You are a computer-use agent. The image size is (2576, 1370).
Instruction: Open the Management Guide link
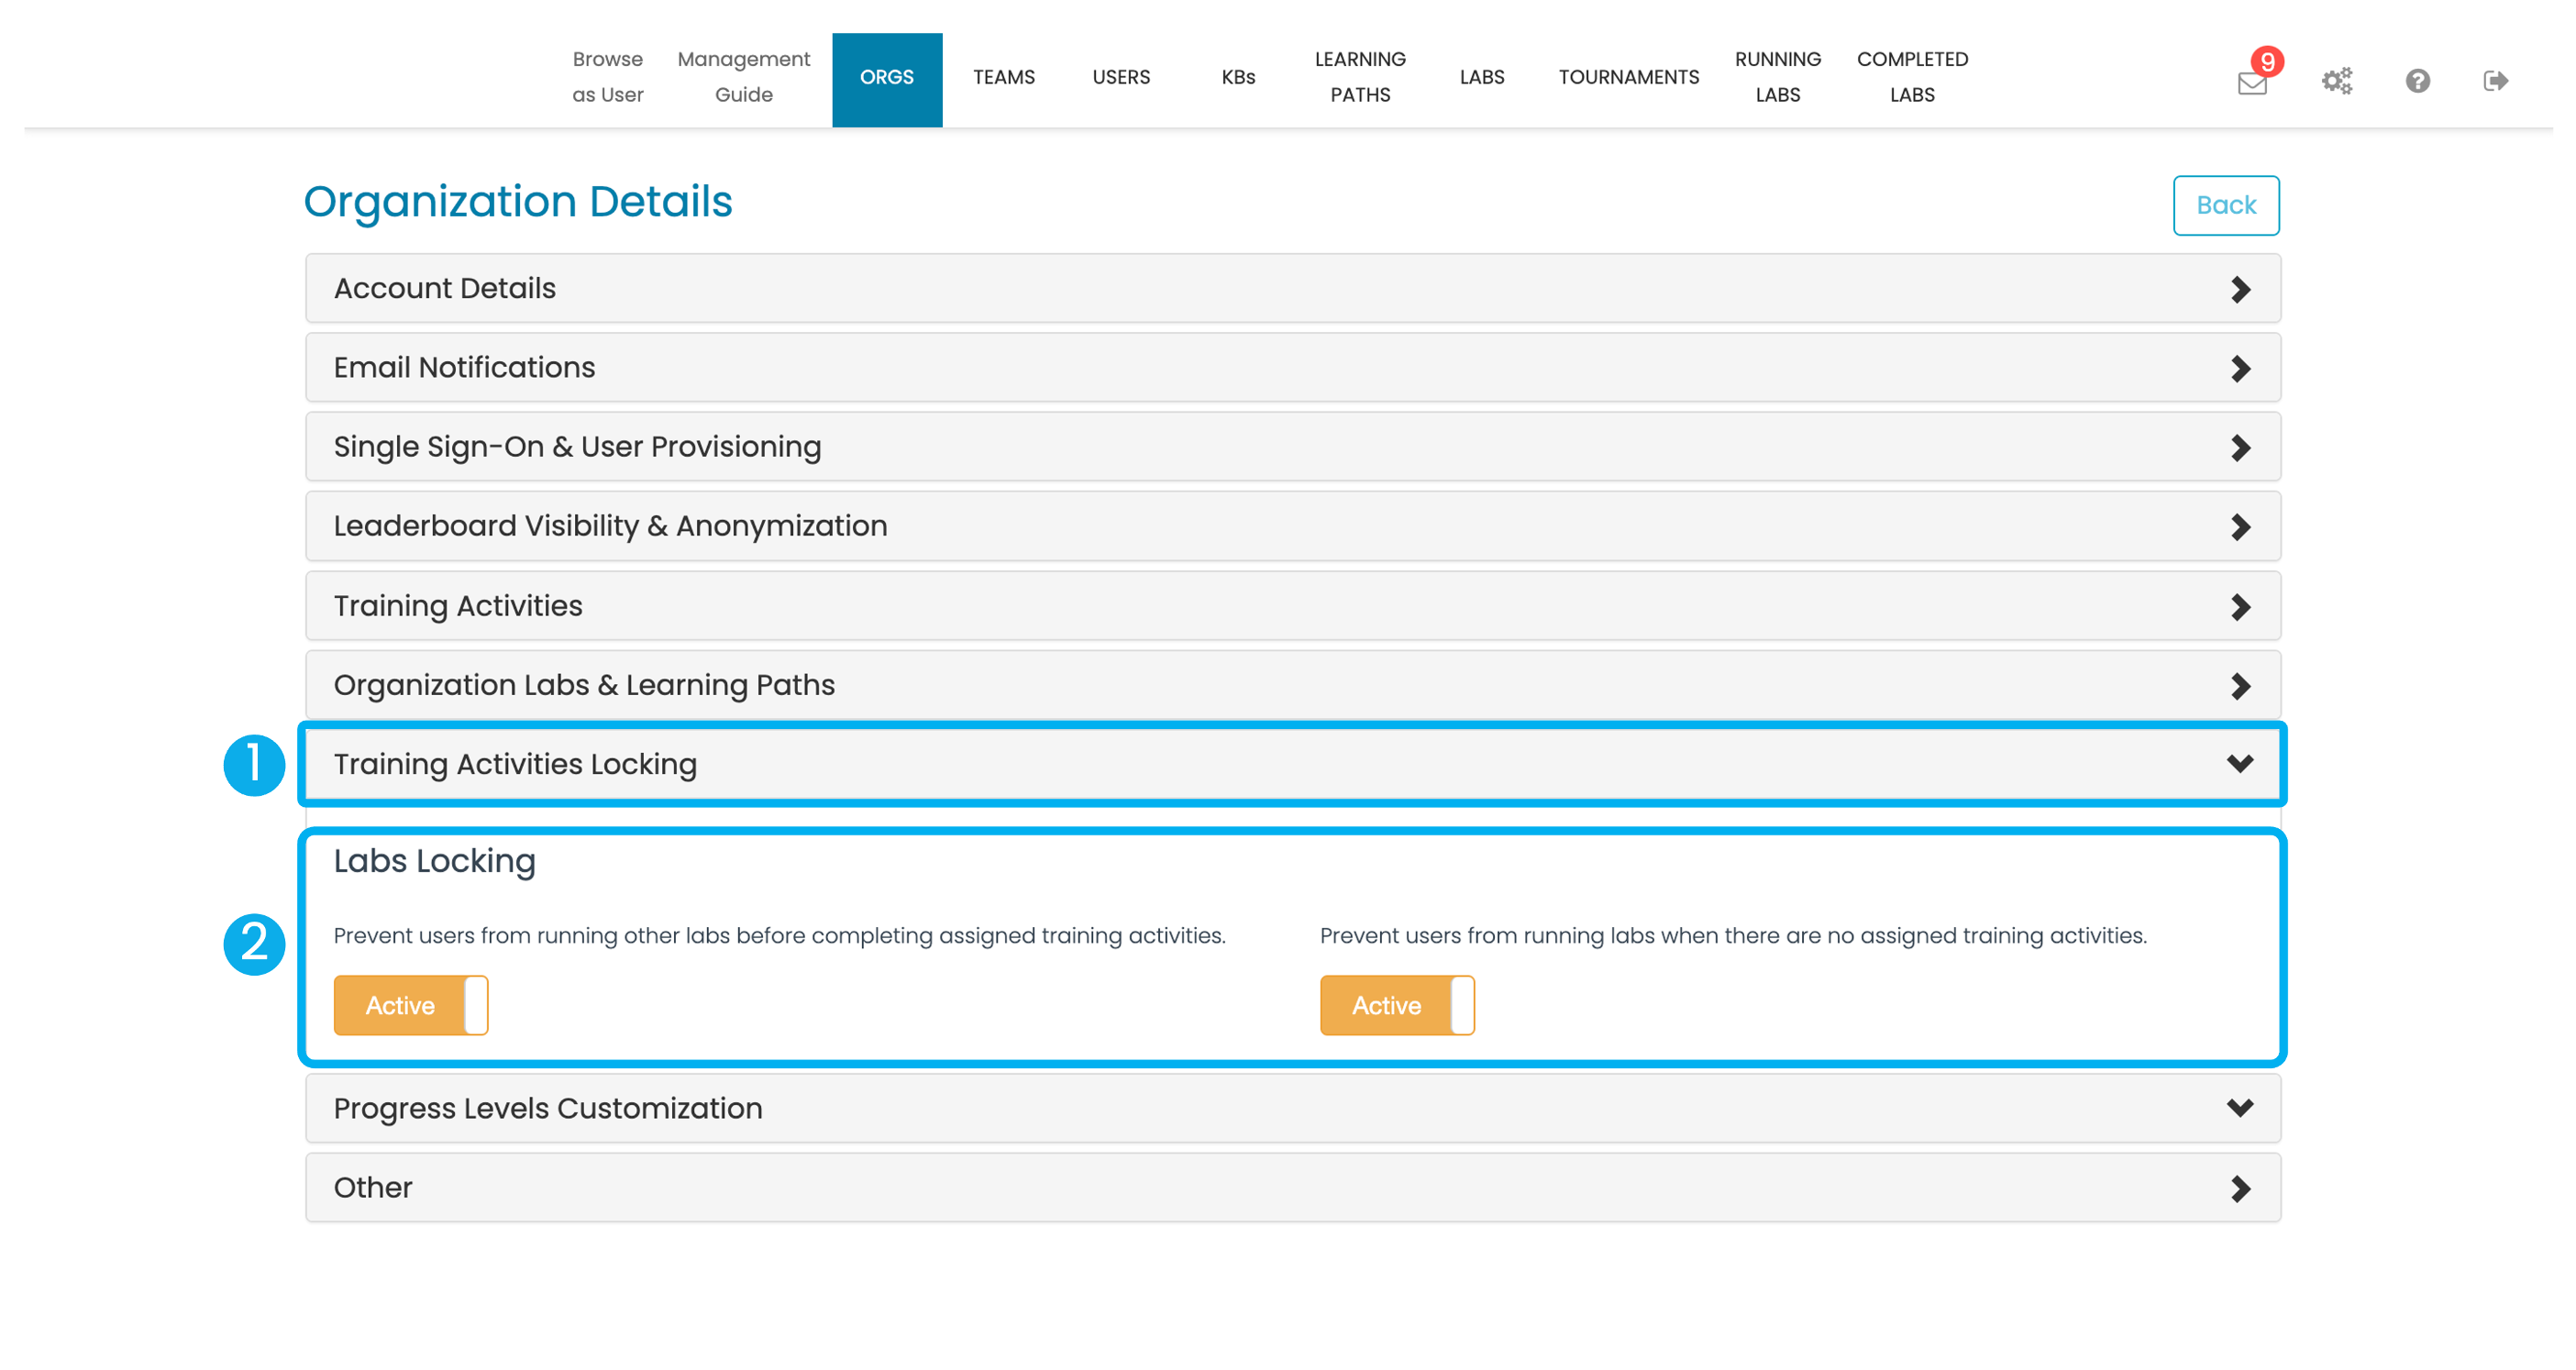coord(743,77)
